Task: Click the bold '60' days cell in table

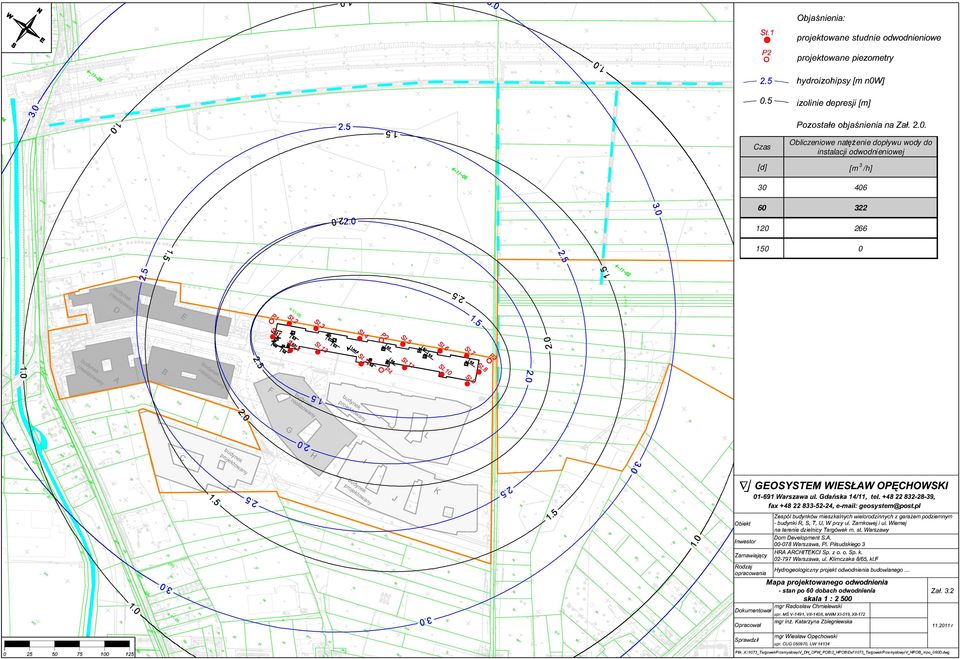Action: [x=762, y=208]
